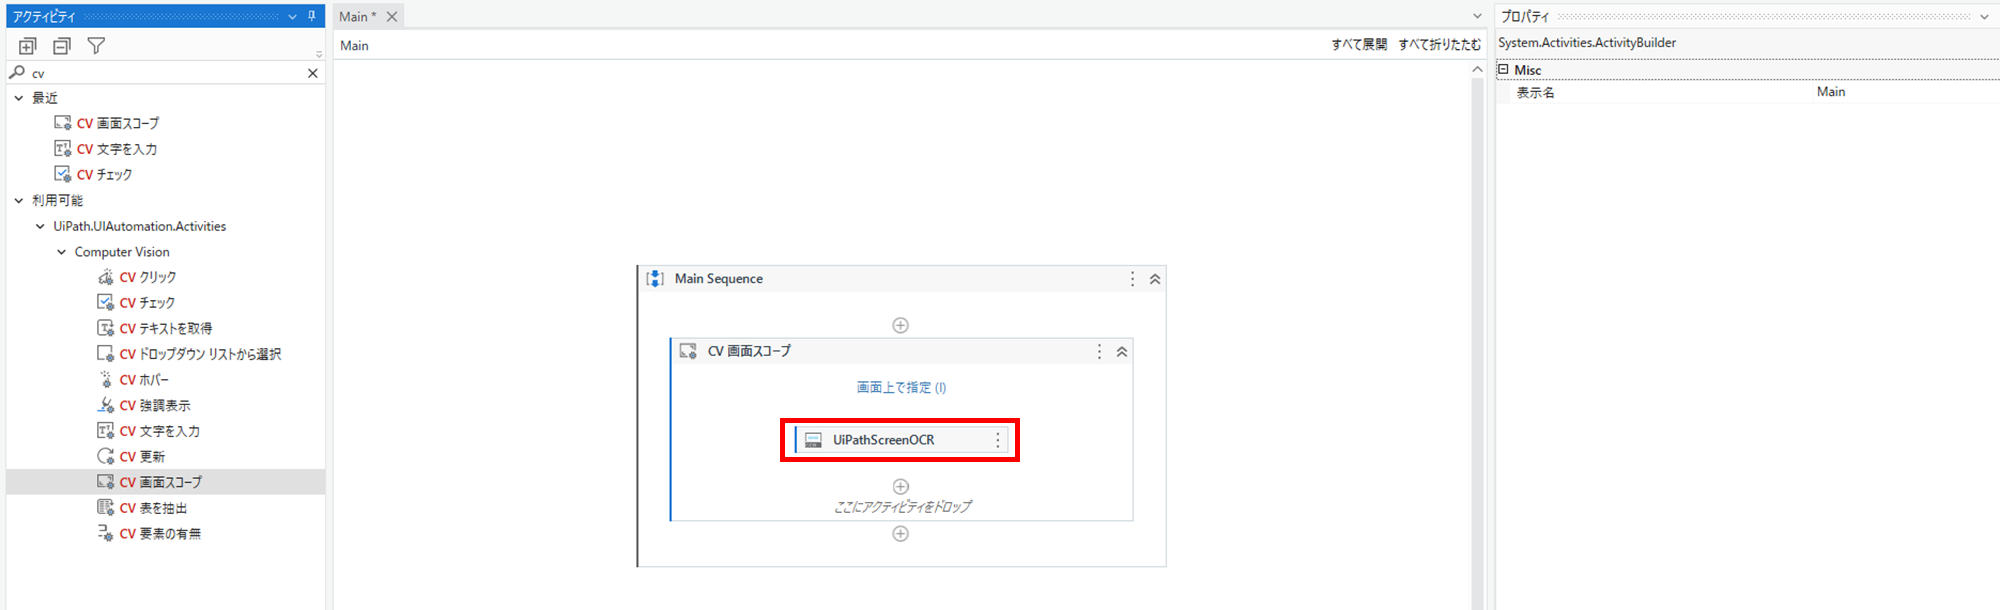Click CV 画面スコープ activity icon in designer
This screenshot has width=2000, height=610.
688,351
